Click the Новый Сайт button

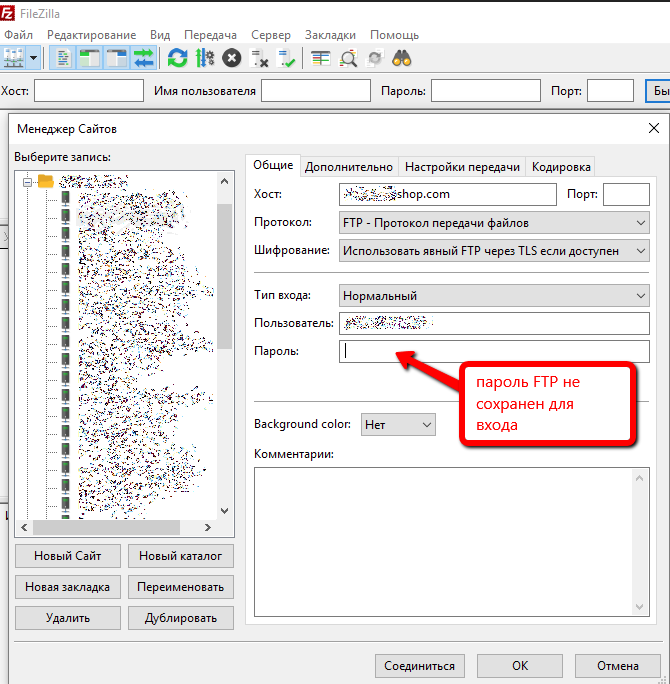[68, 556]
